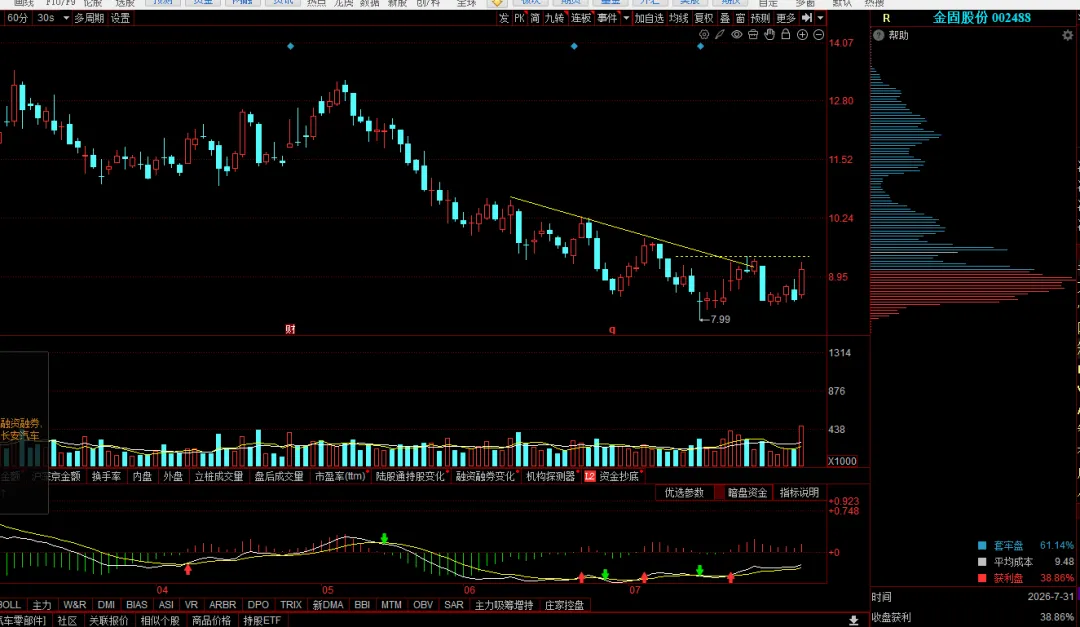
Task: Click the download arrow icon at the bottom right
Action: (853, 621)
